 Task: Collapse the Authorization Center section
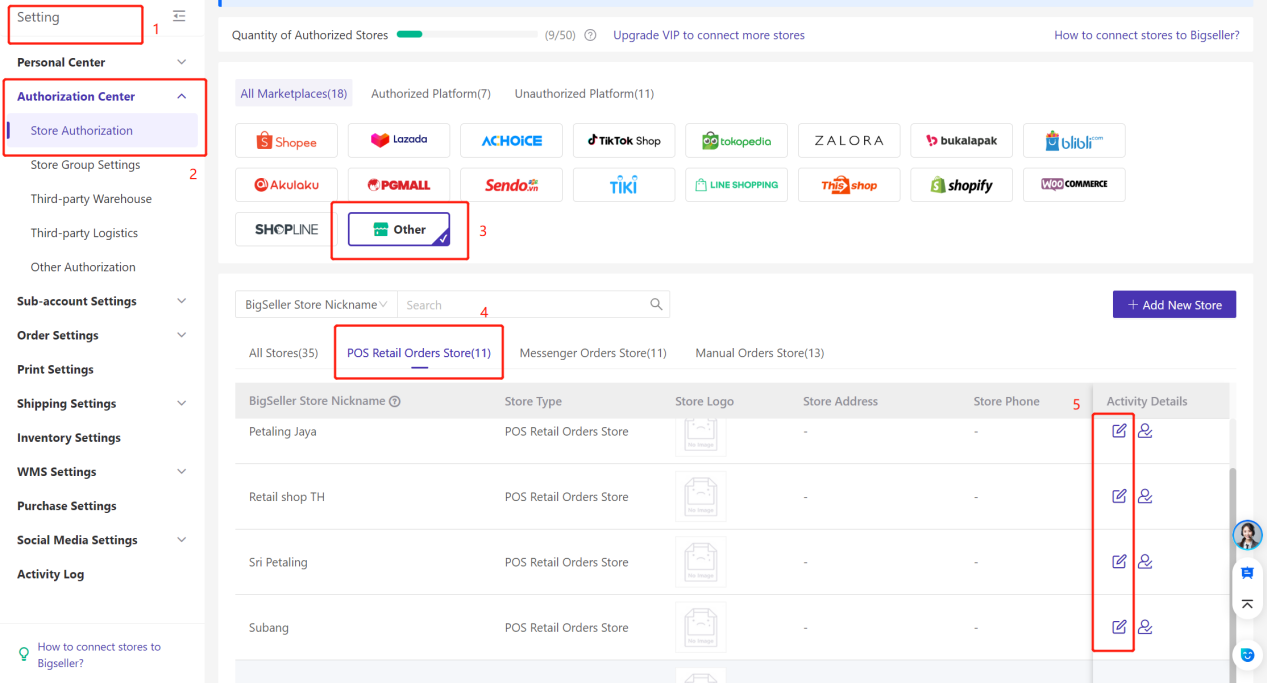pos(181,96)
